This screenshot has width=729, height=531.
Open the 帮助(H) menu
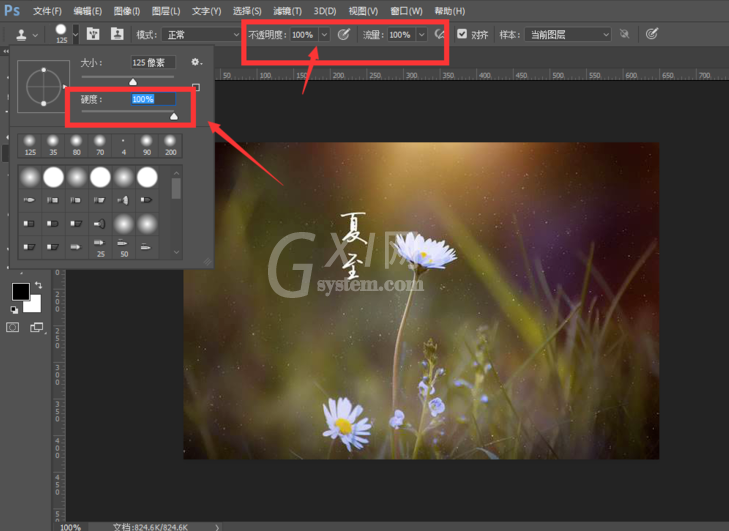450,11
